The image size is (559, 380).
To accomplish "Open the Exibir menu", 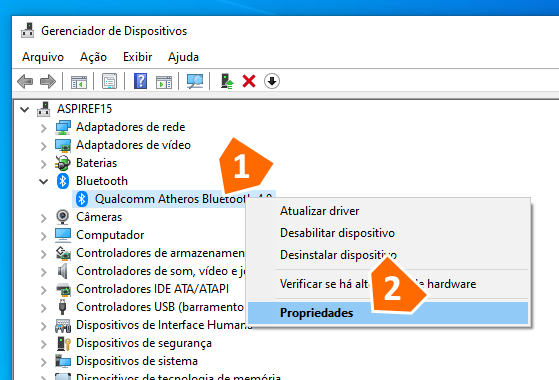I will click(138, 57).
